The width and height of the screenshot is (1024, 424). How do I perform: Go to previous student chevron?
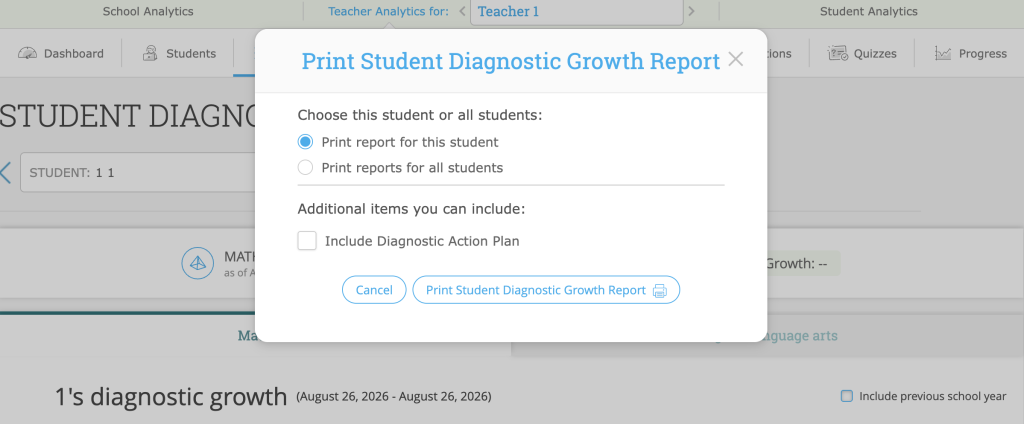tap(5, 172)
